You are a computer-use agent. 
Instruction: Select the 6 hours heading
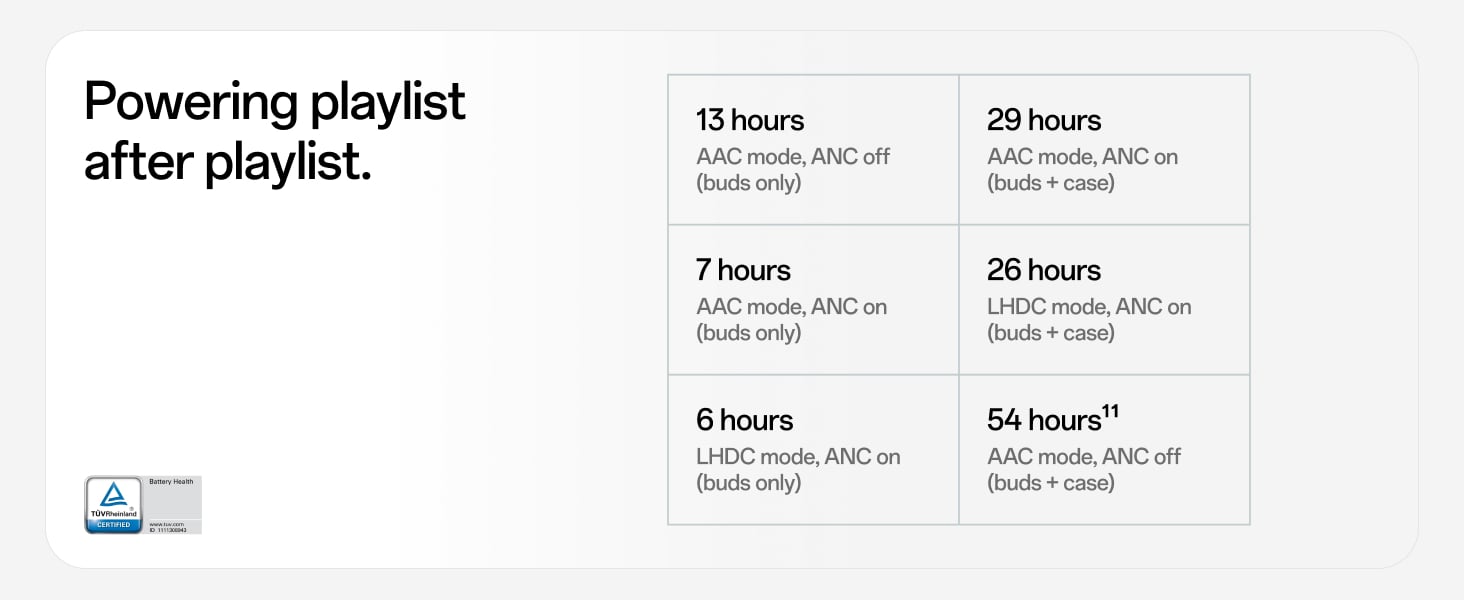tap(744, 421)
